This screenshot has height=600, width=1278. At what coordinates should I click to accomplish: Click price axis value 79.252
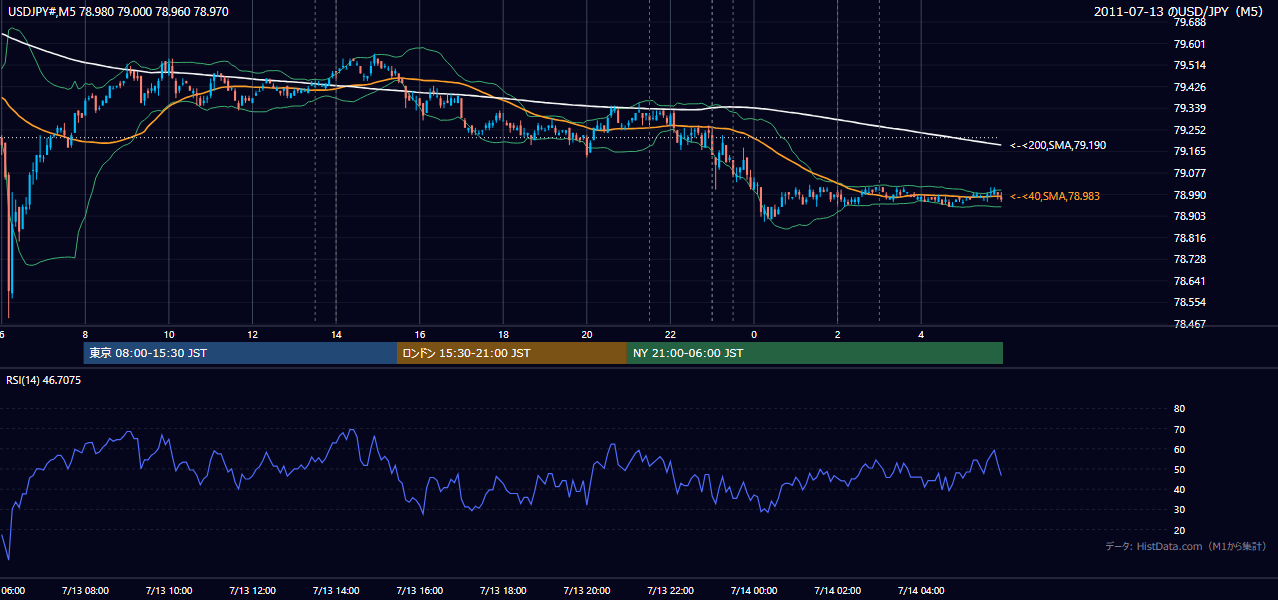[x=1189, y=130]
